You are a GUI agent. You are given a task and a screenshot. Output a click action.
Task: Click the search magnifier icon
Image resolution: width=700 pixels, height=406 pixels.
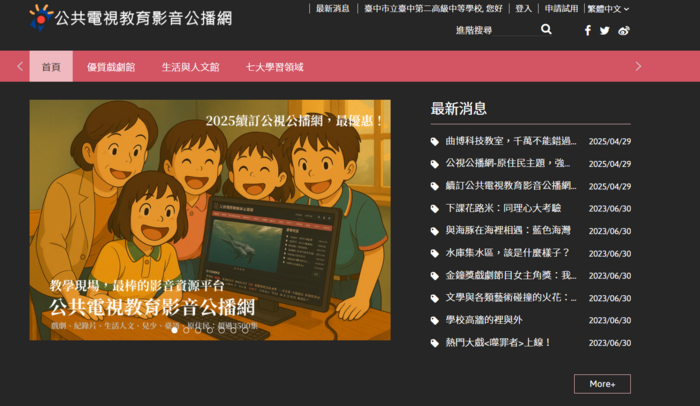[x=546, y=29]
